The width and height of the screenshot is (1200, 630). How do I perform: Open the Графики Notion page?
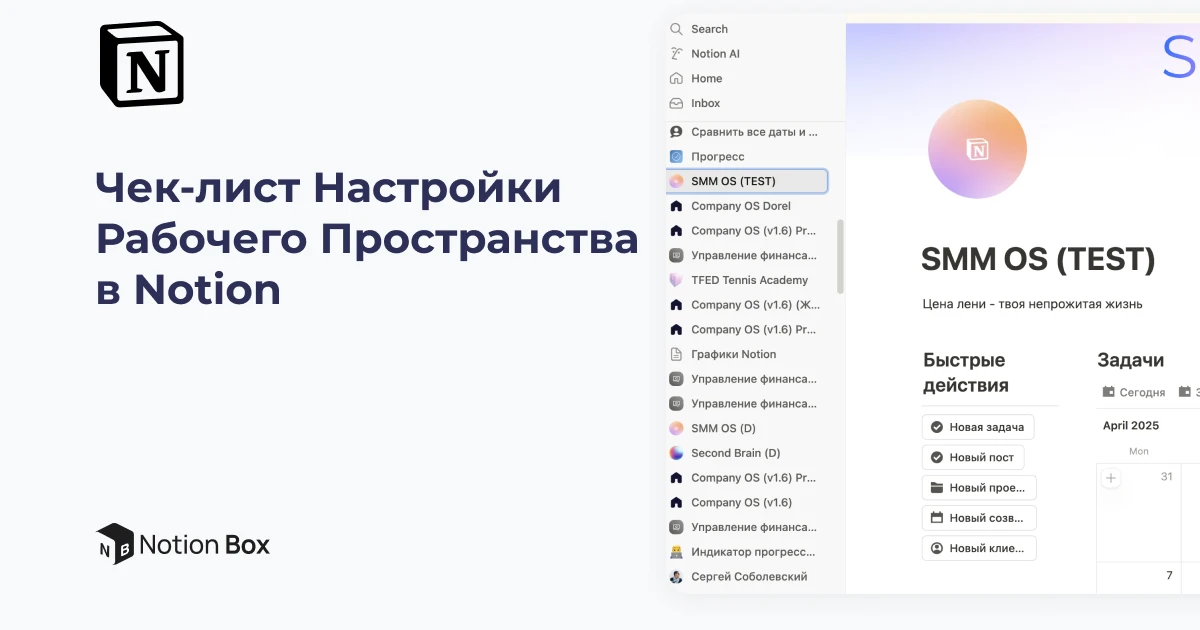(x=733, y=354)
